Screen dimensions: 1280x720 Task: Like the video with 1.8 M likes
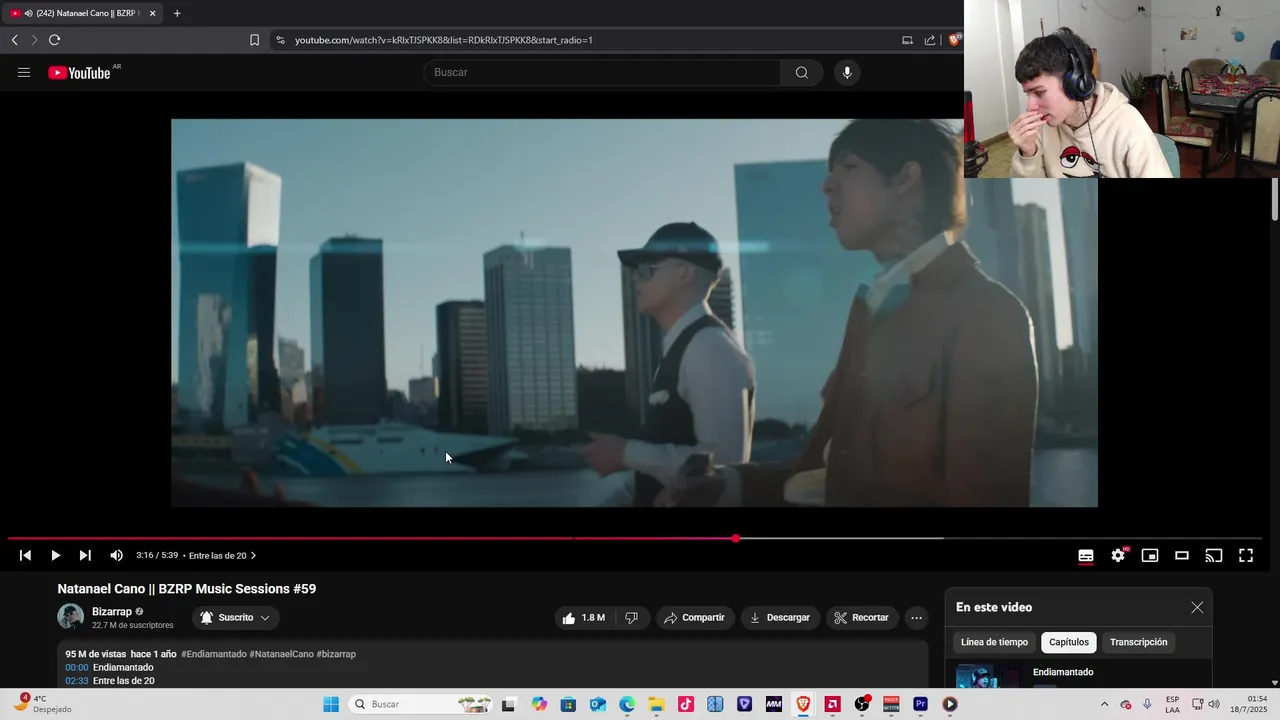coord(583,618)
